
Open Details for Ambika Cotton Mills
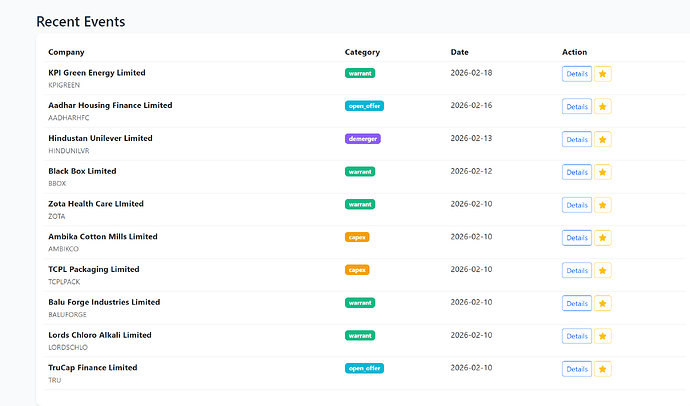[576, 238]
